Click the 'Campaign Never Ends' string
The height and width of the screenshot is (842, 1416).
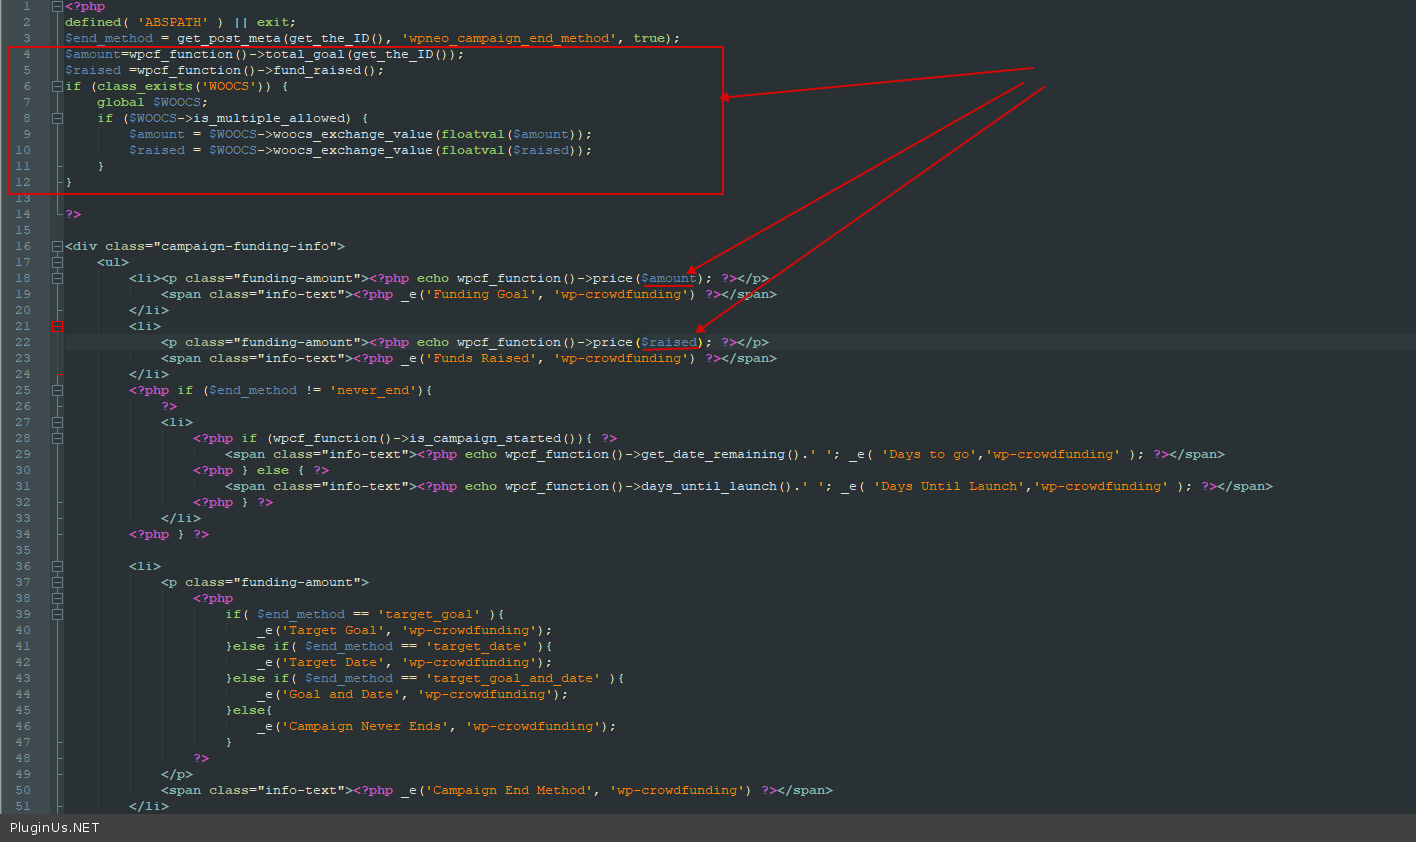(x=365, y=726)
